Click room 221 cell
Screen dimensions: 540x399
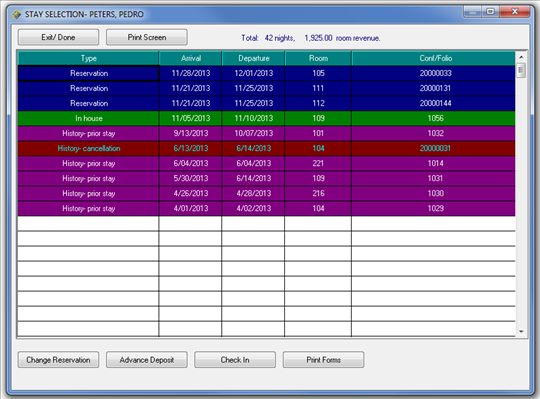click(318, 163)
